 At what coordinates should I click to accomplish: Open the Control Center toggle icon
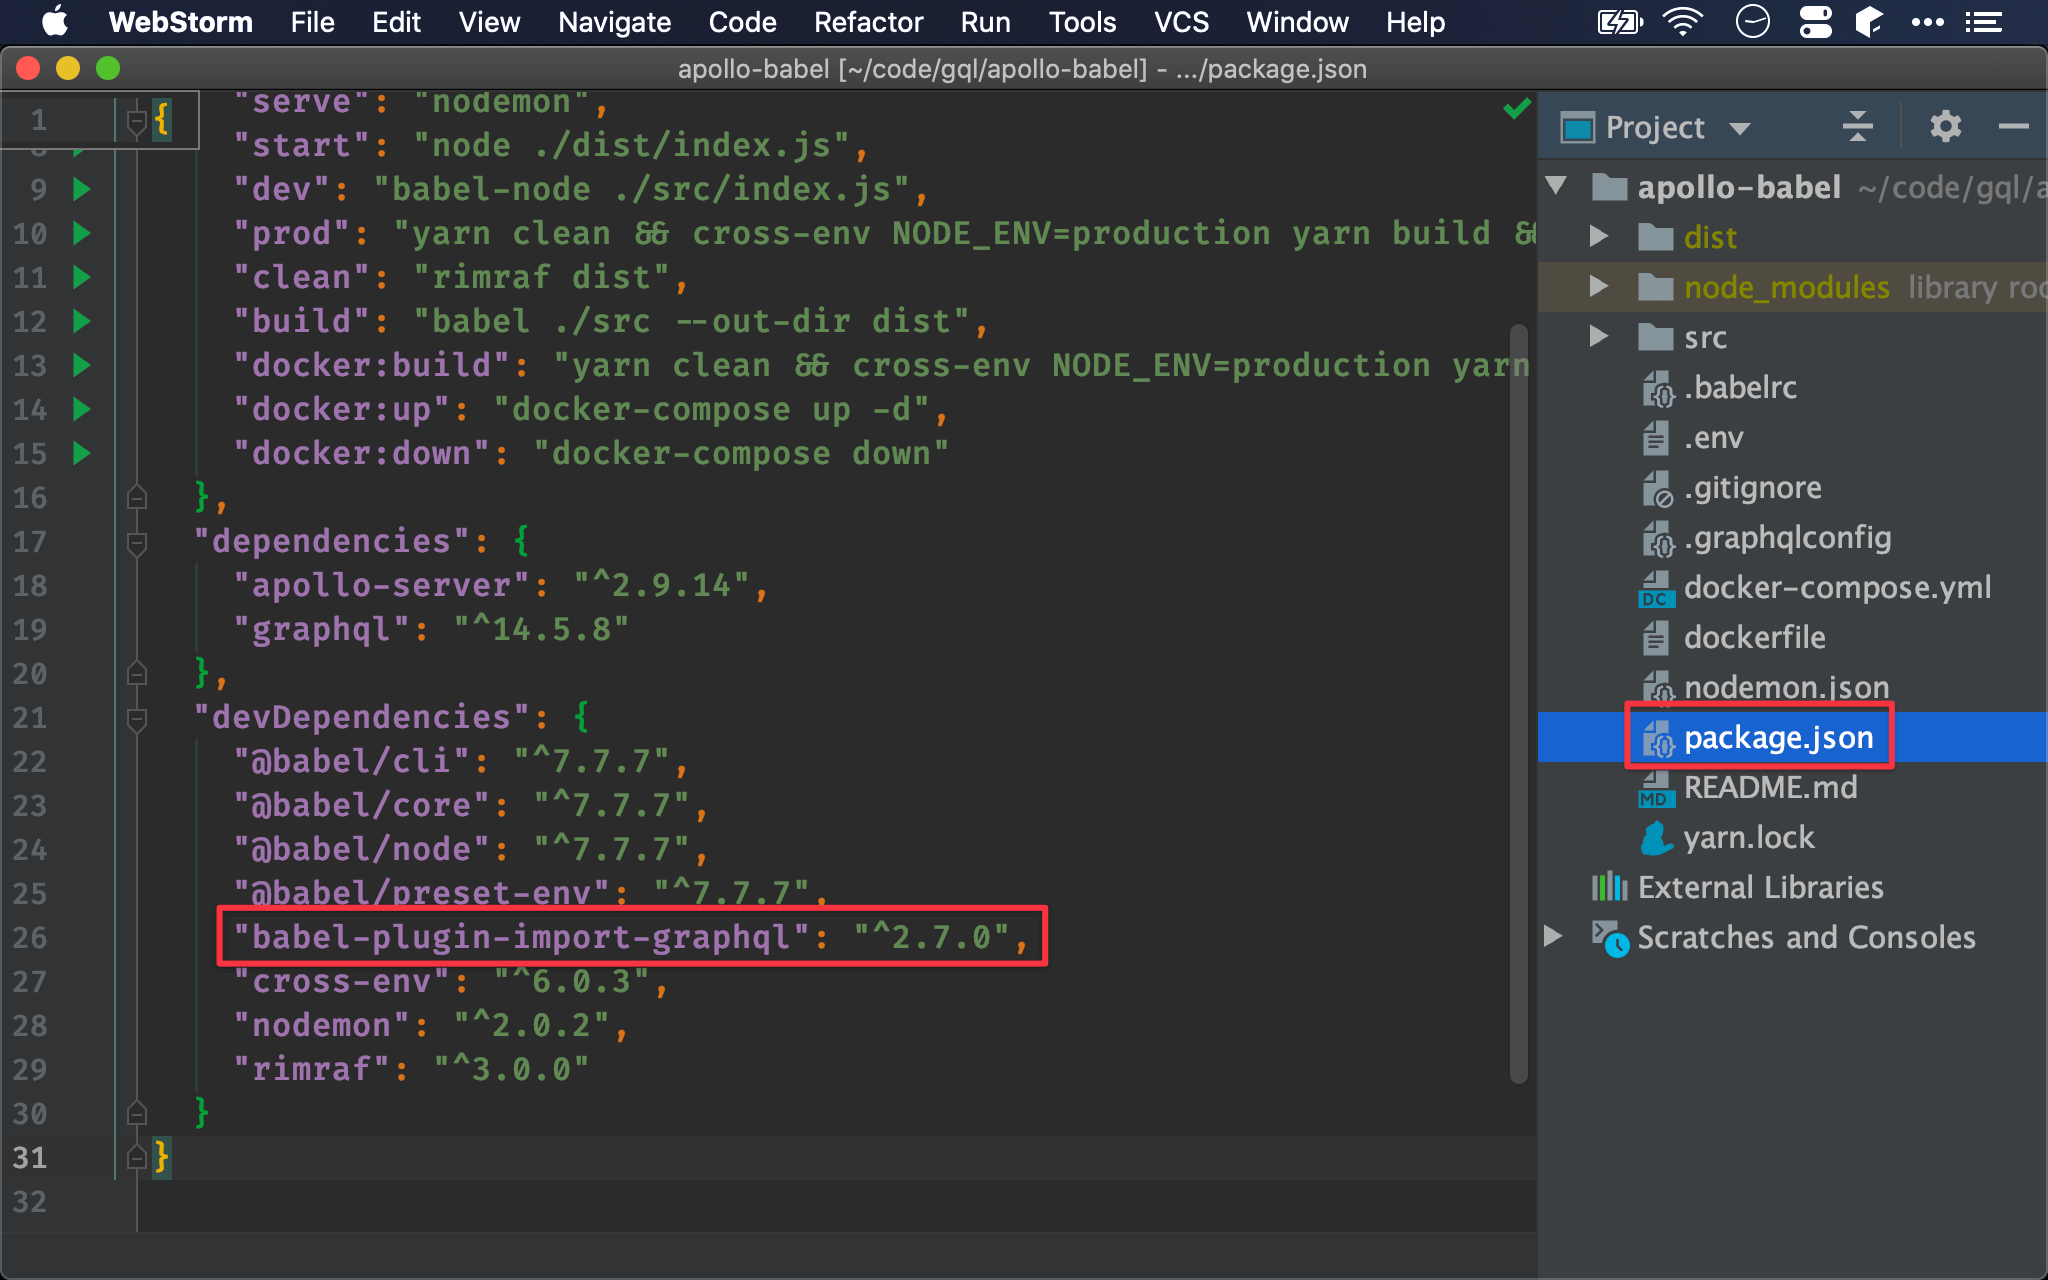[1815, 21]
